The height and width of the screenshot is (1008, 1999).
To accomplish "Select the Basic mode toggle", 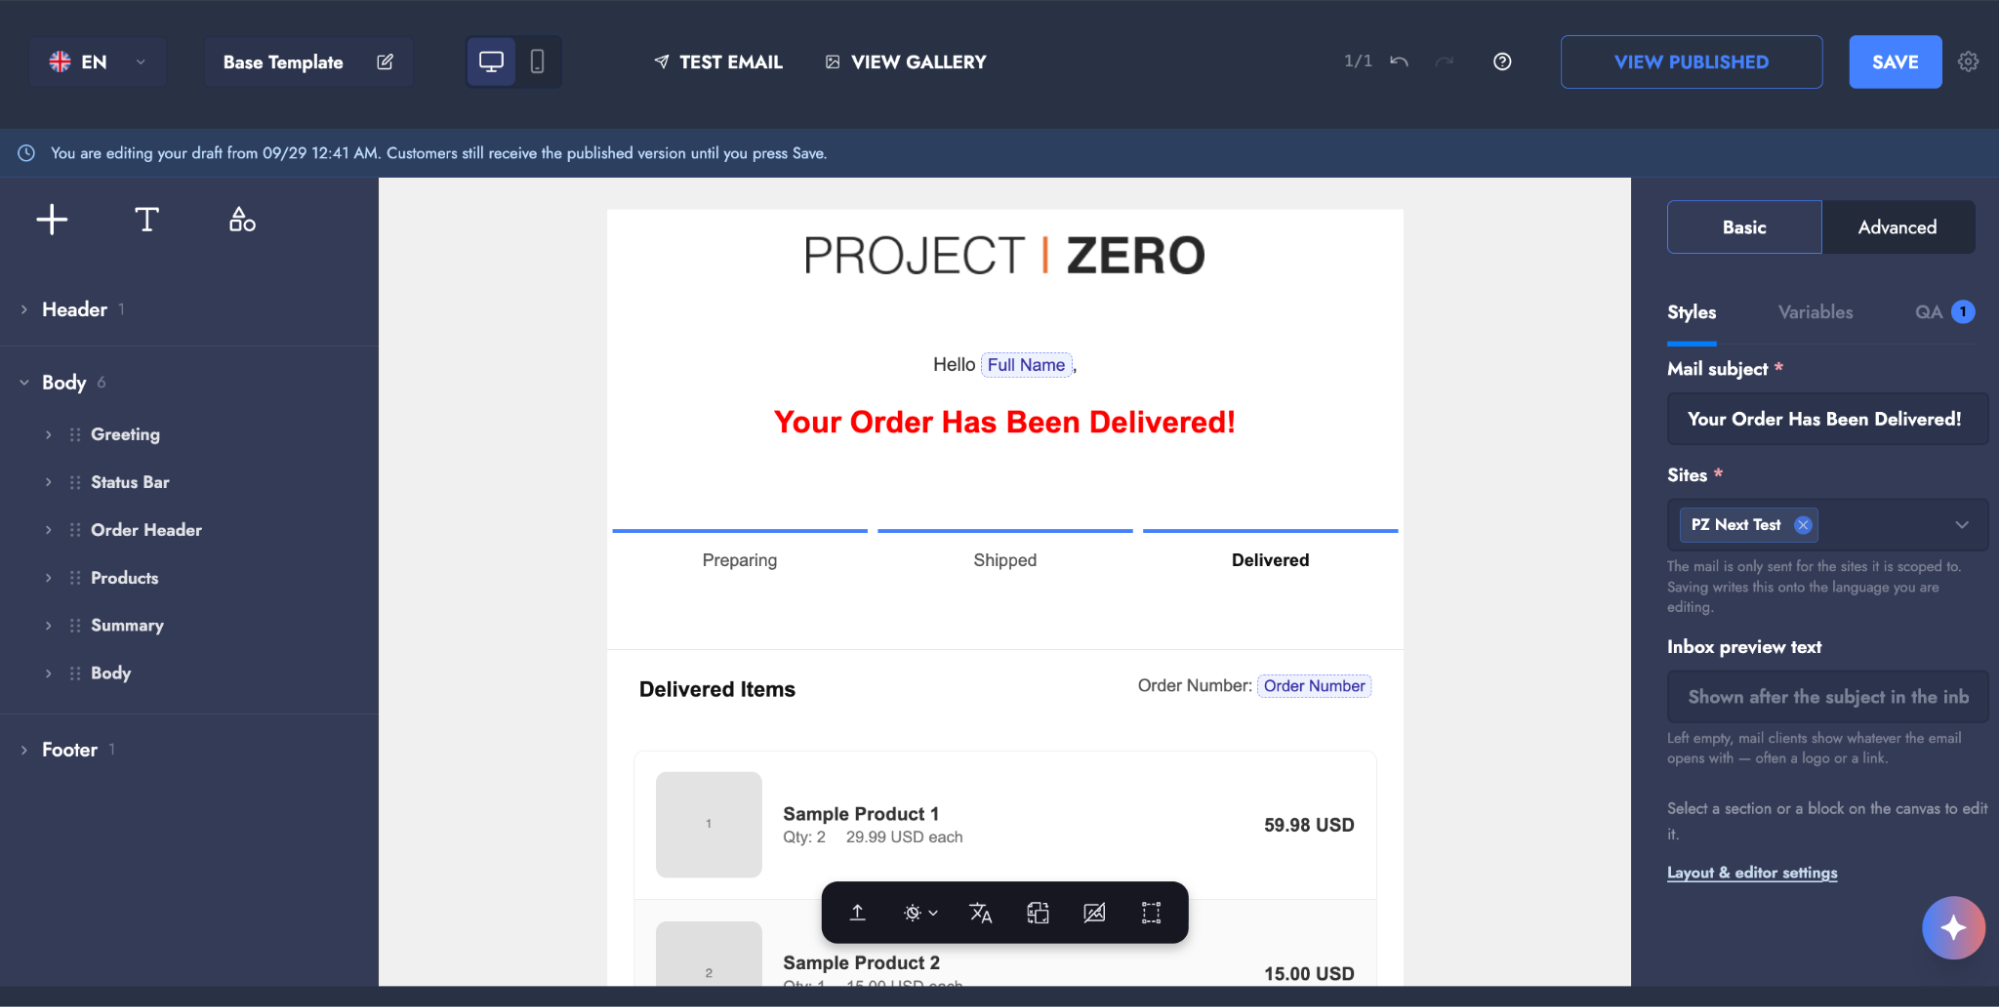I will [1744, 227].
